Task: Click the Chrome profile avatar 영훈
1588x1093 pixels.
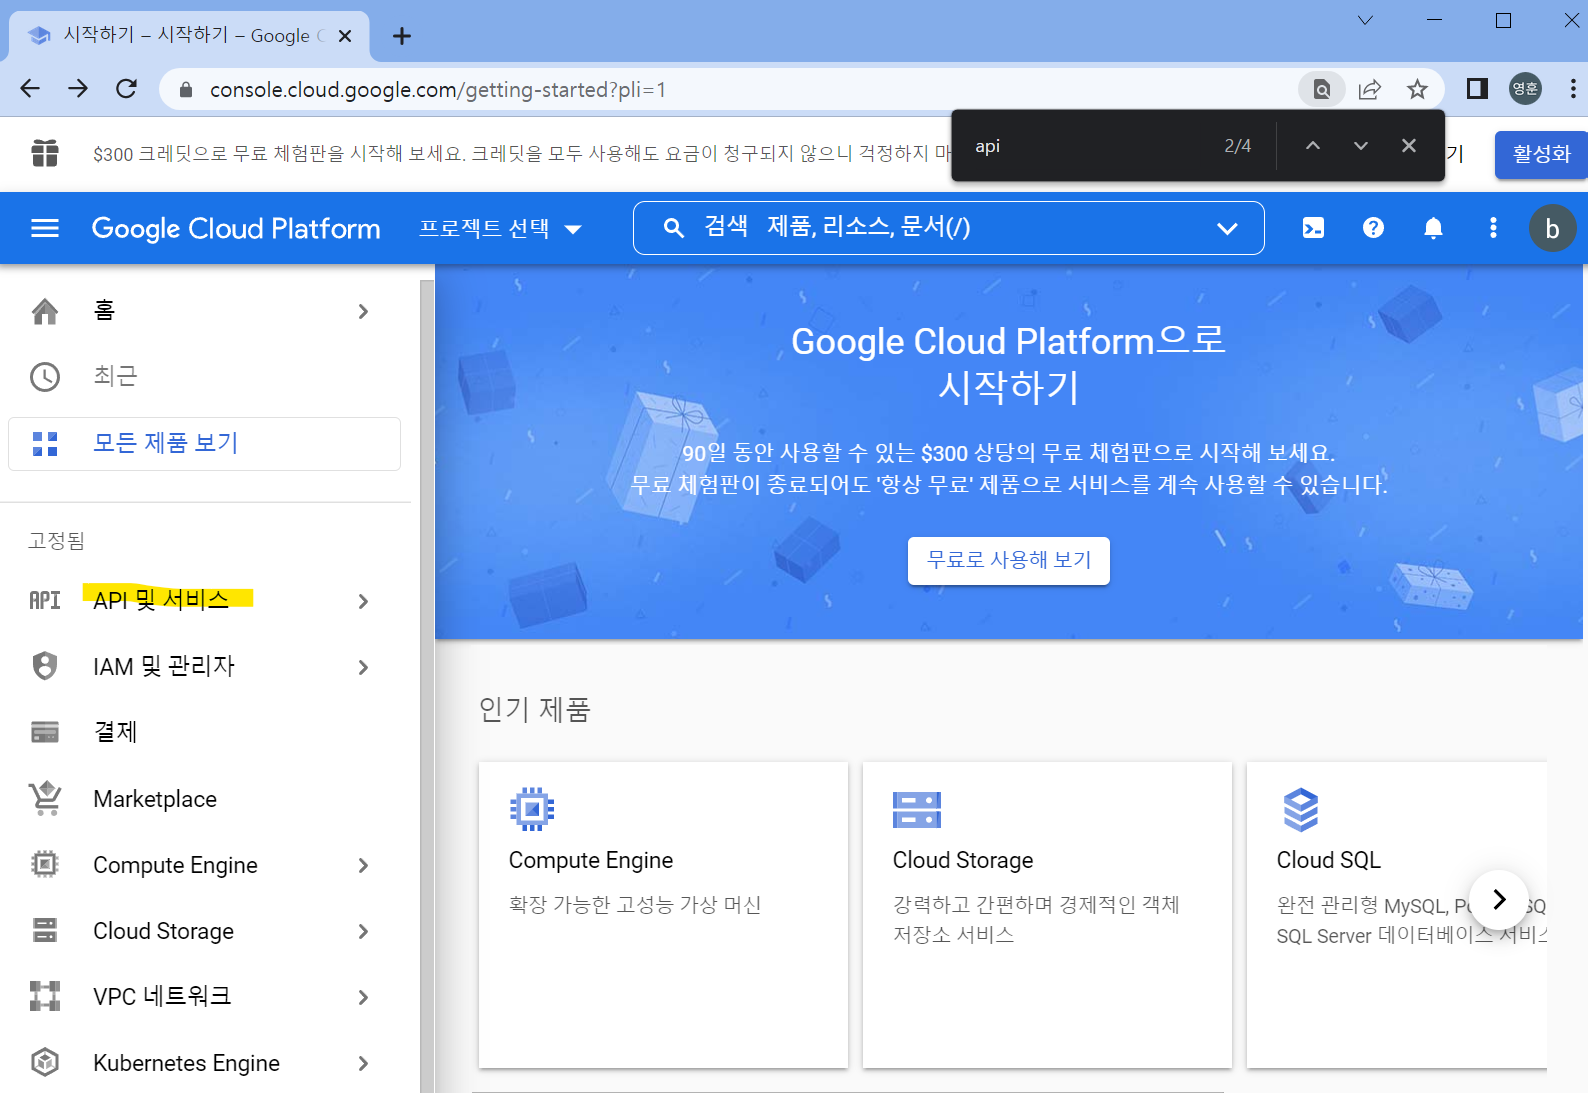Action: 1525,89
